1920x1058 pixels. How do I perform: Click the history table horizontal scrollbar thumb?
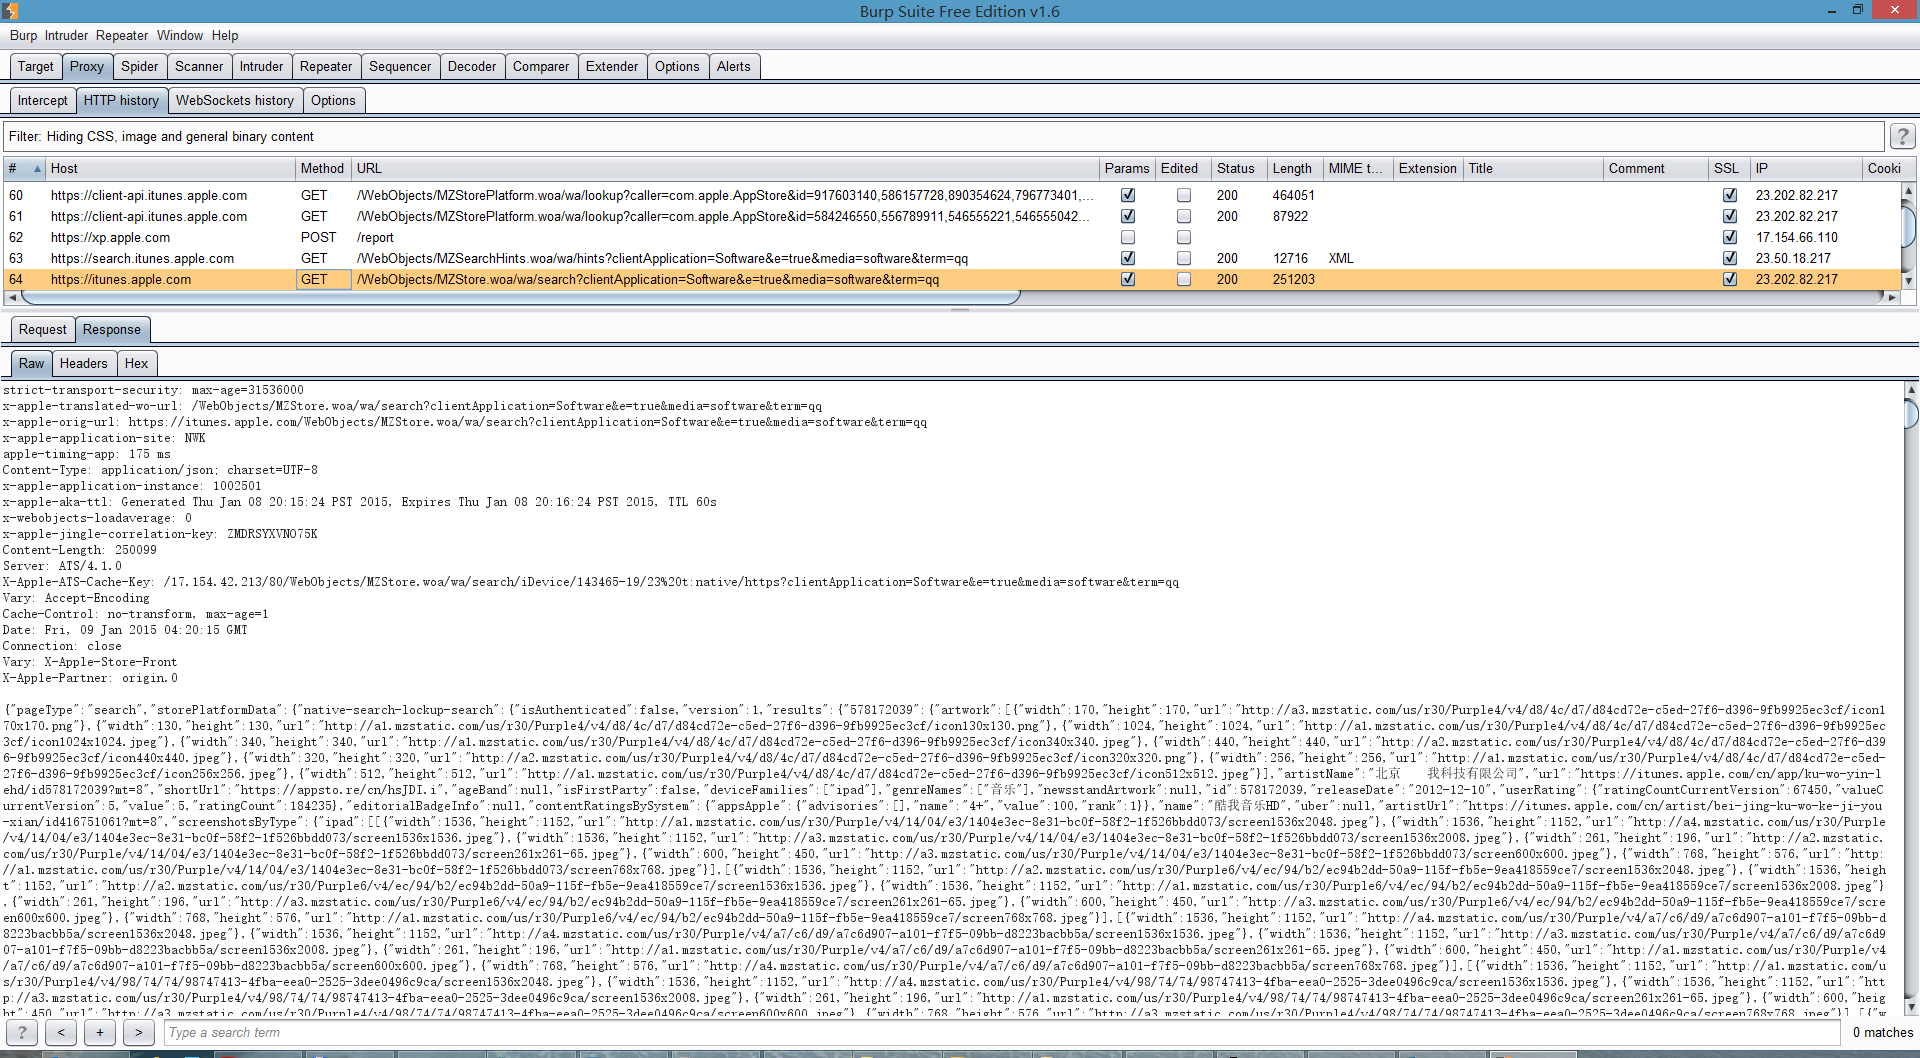click(520, 298)
